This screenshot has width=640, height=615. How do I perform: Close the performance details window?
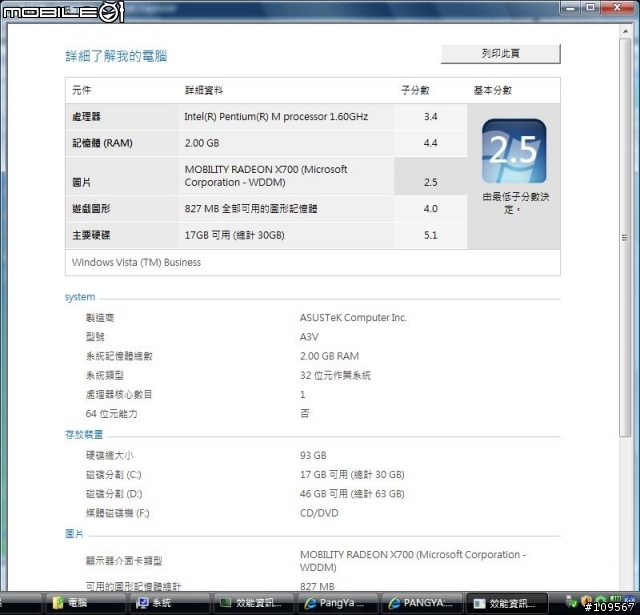(618, 7)
